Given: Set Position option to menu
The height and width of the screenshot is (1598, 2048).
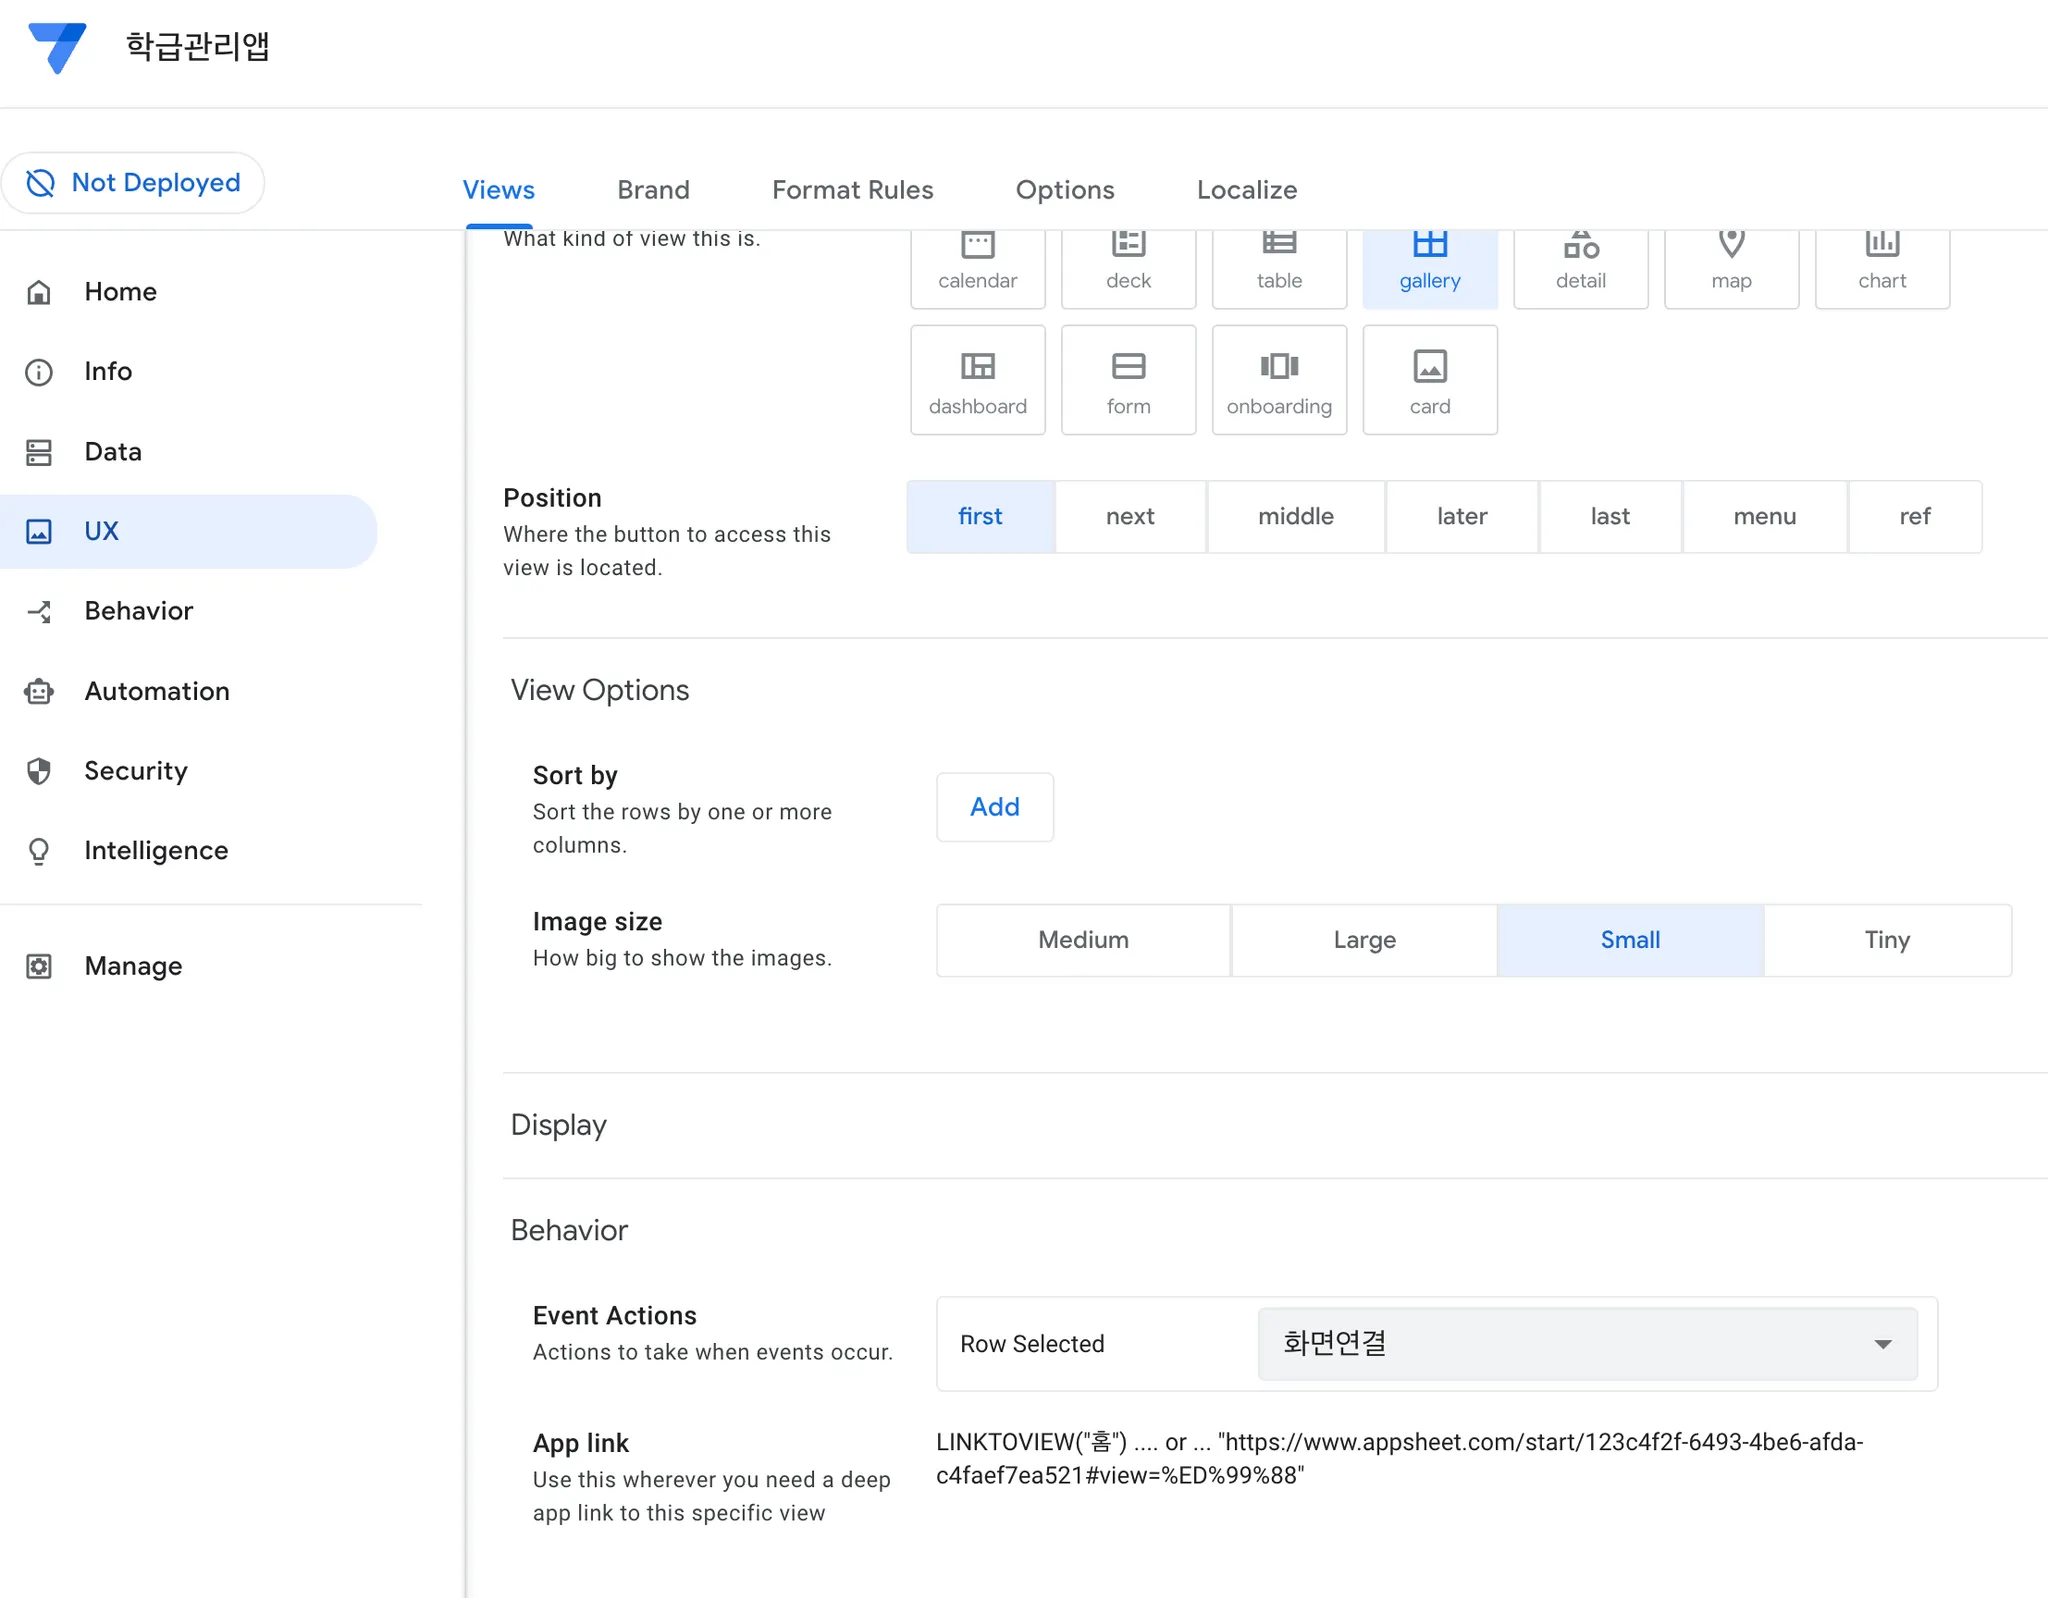Looking at the screenshot, I should pos(1764,516).
